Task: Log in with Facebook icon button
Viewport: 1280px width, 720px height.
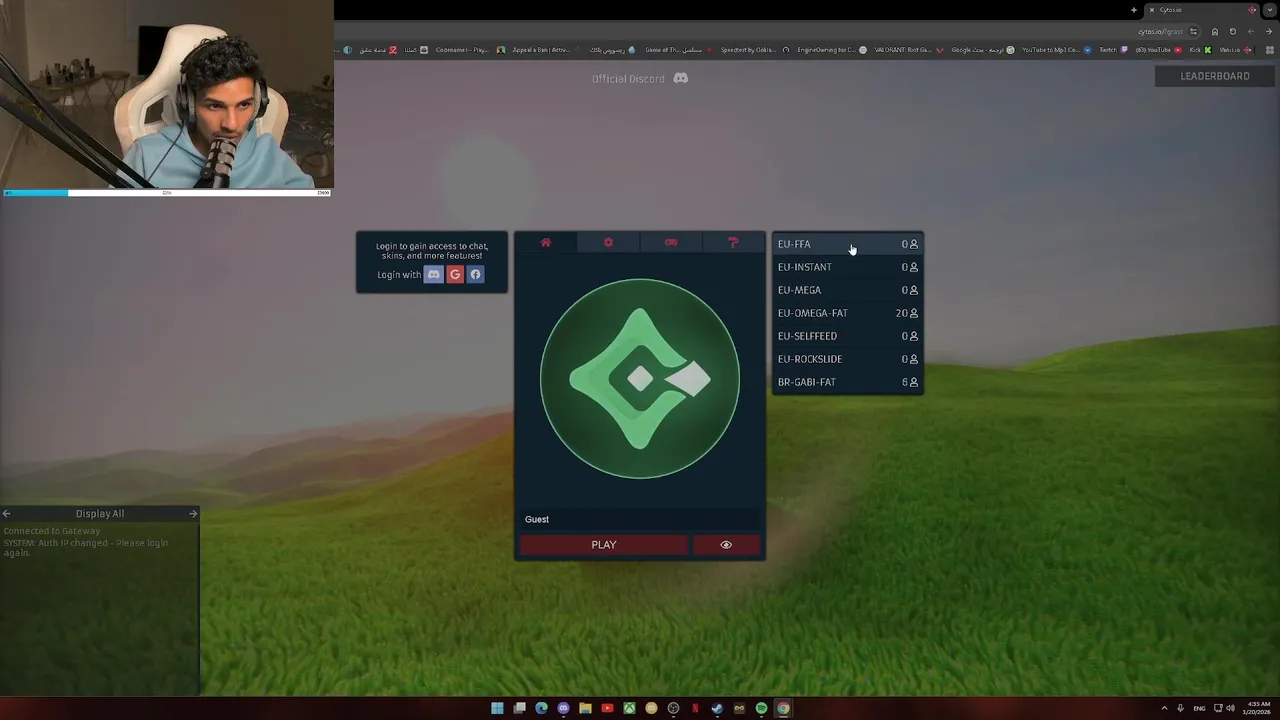Action: [476, 274]
